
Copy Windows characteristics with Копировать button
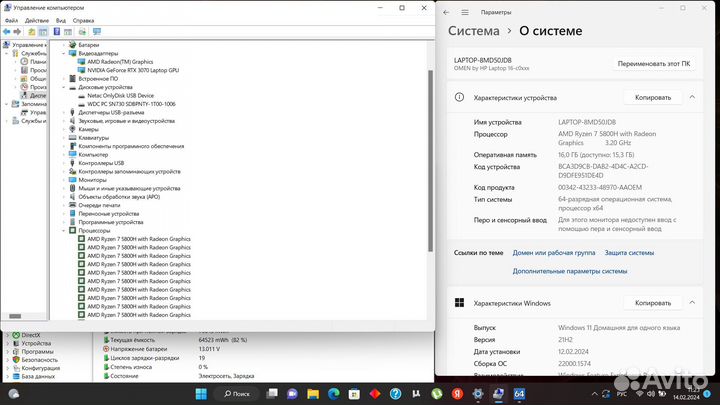[x=652, y=303]
